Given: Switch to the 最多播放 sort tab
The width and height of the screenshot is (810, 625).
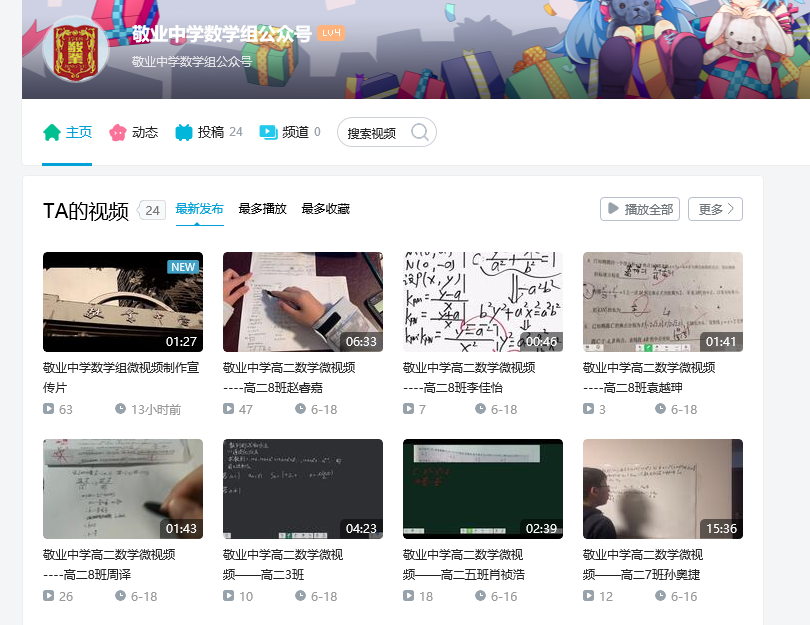Looking at the screenshot, I should pyautogui.click(x=262, y=209).
